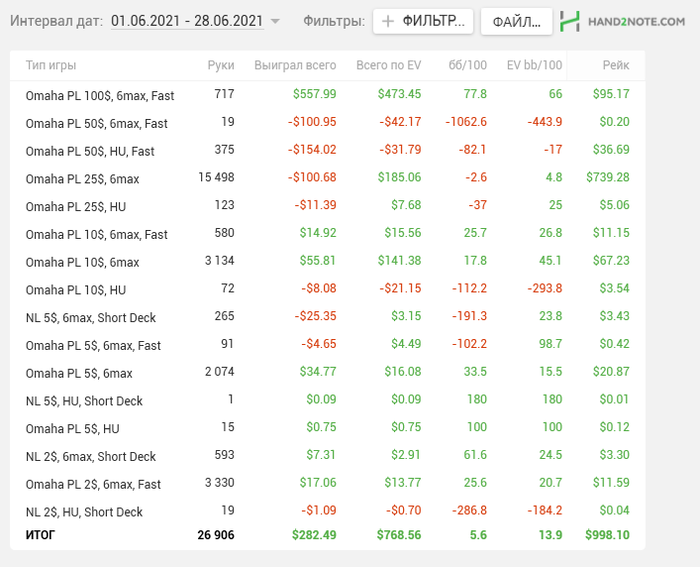Click EV bb/100 cell -293.8
Viewport: 700px width, 567px height.
[x=545, y=288]
